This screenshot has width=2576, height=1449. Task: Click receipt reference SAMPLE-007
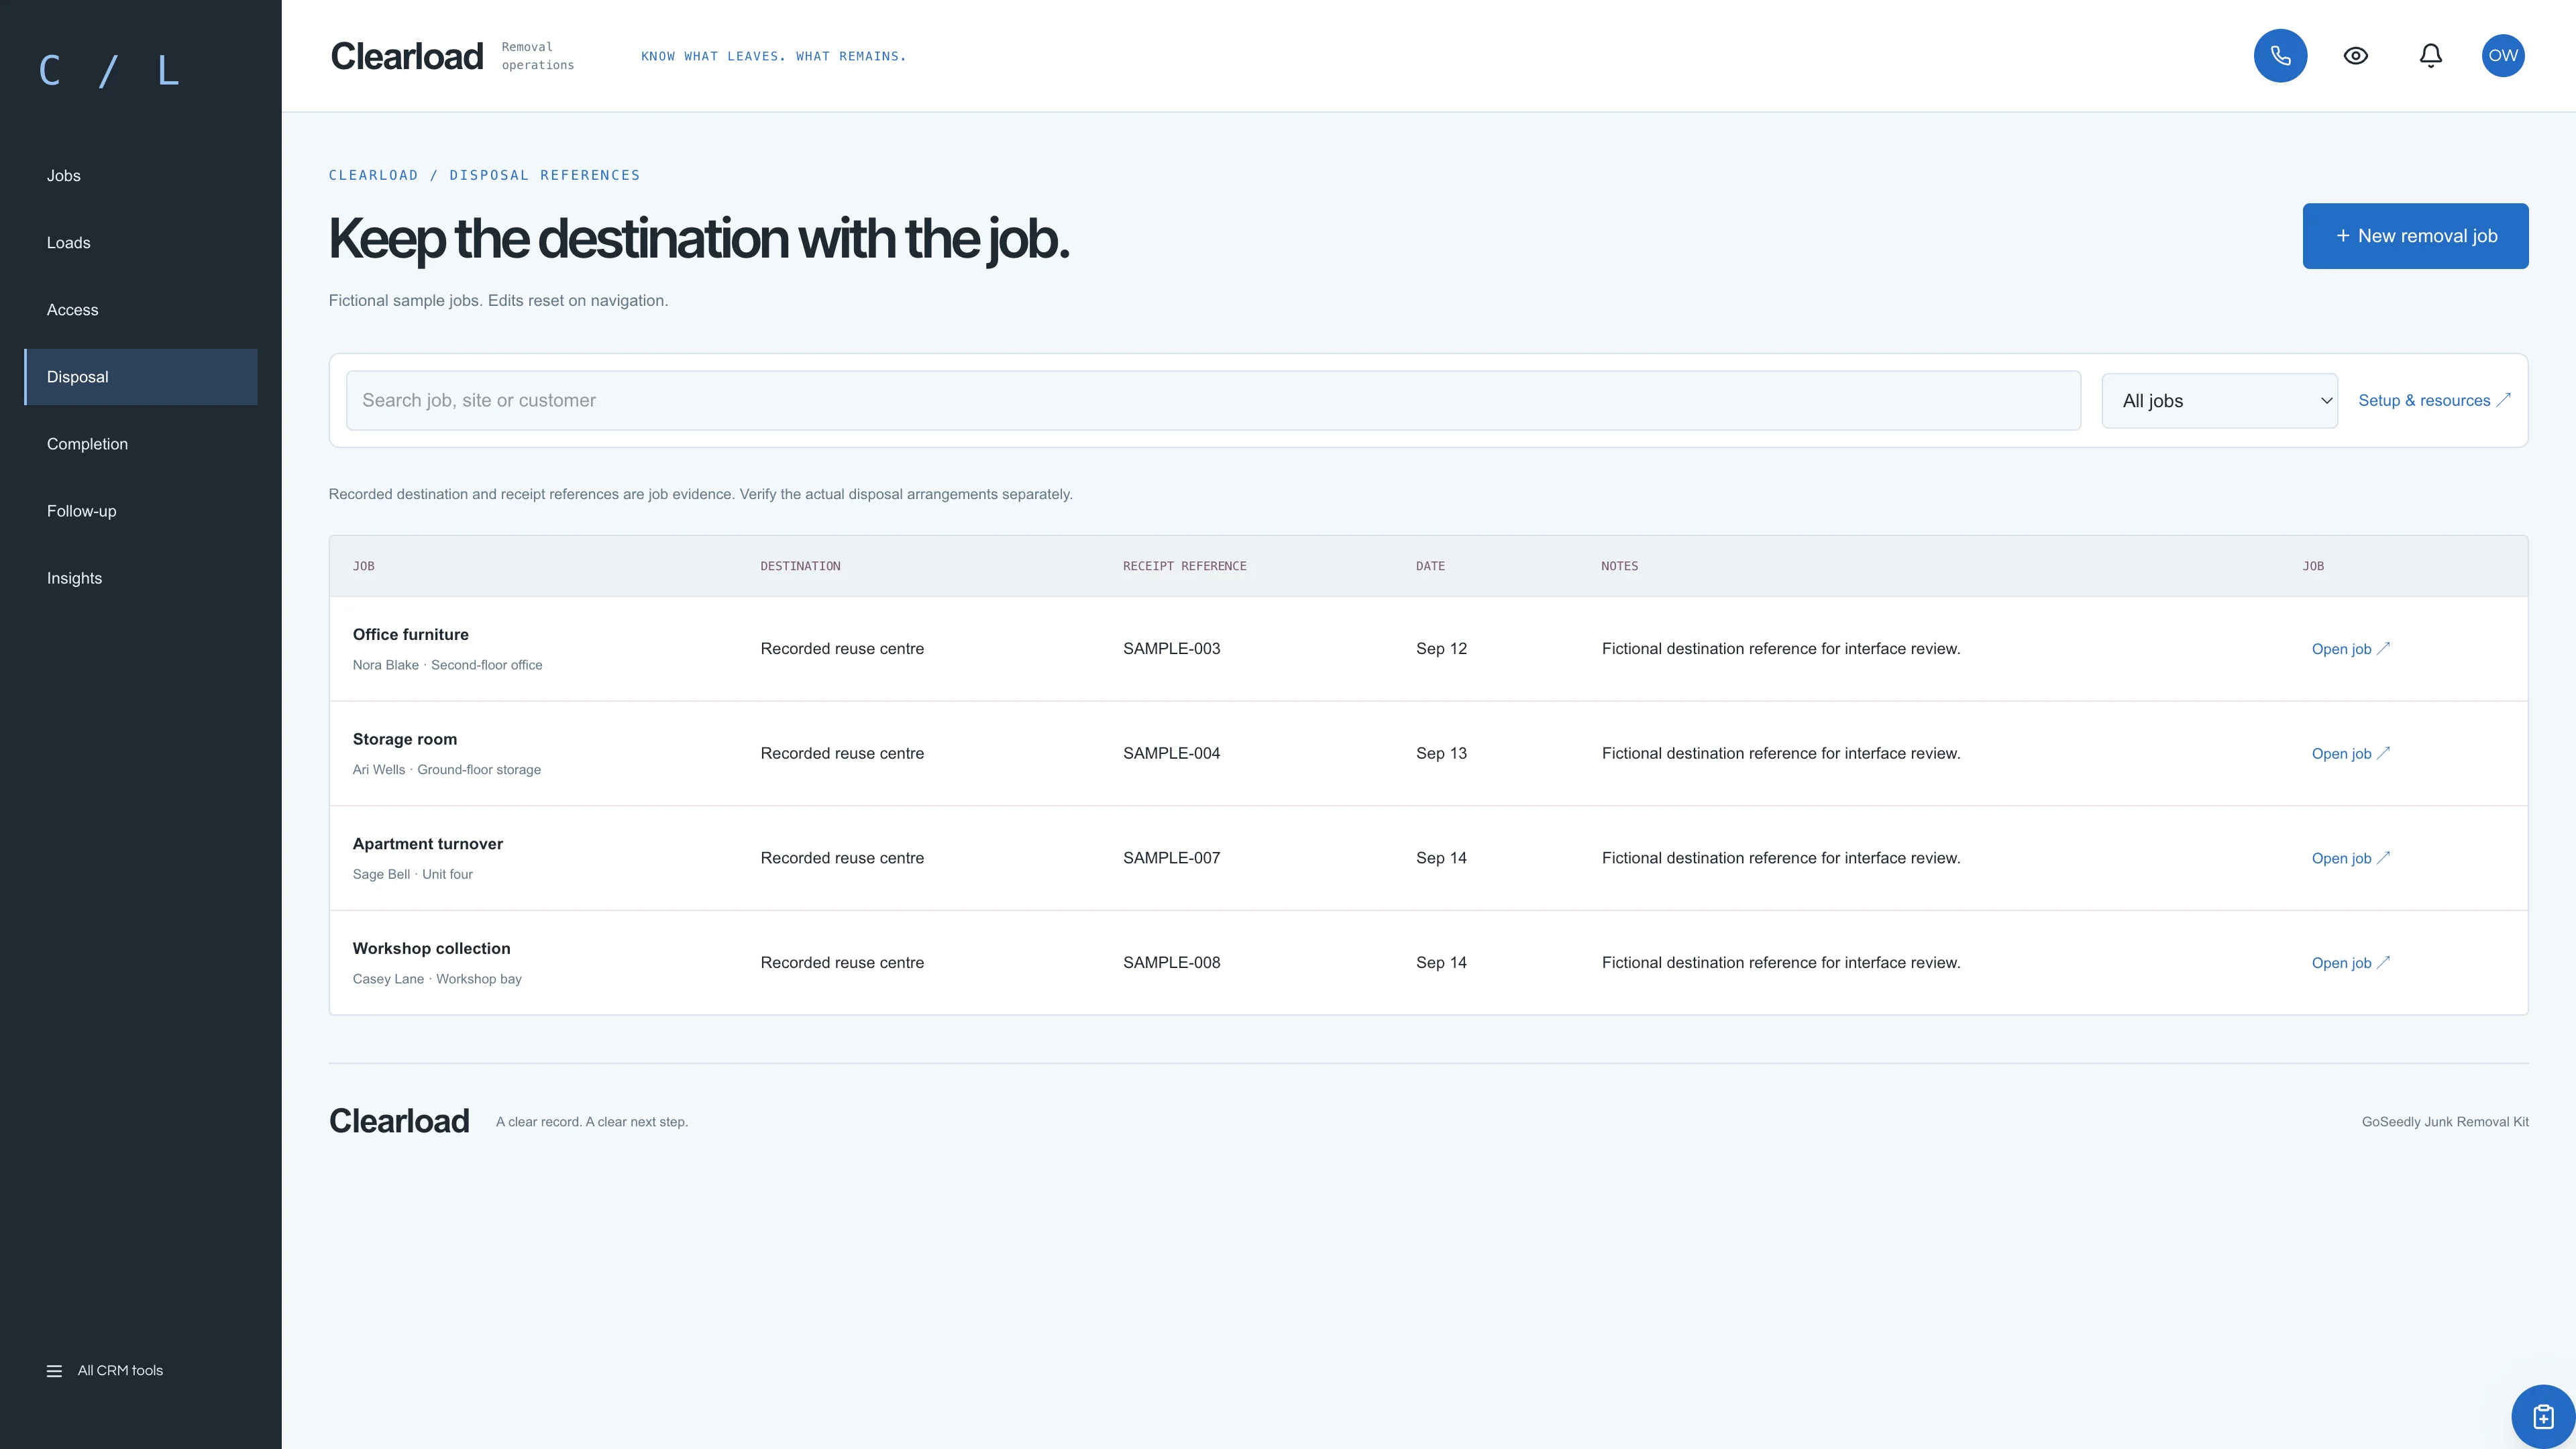point(1171,858)
